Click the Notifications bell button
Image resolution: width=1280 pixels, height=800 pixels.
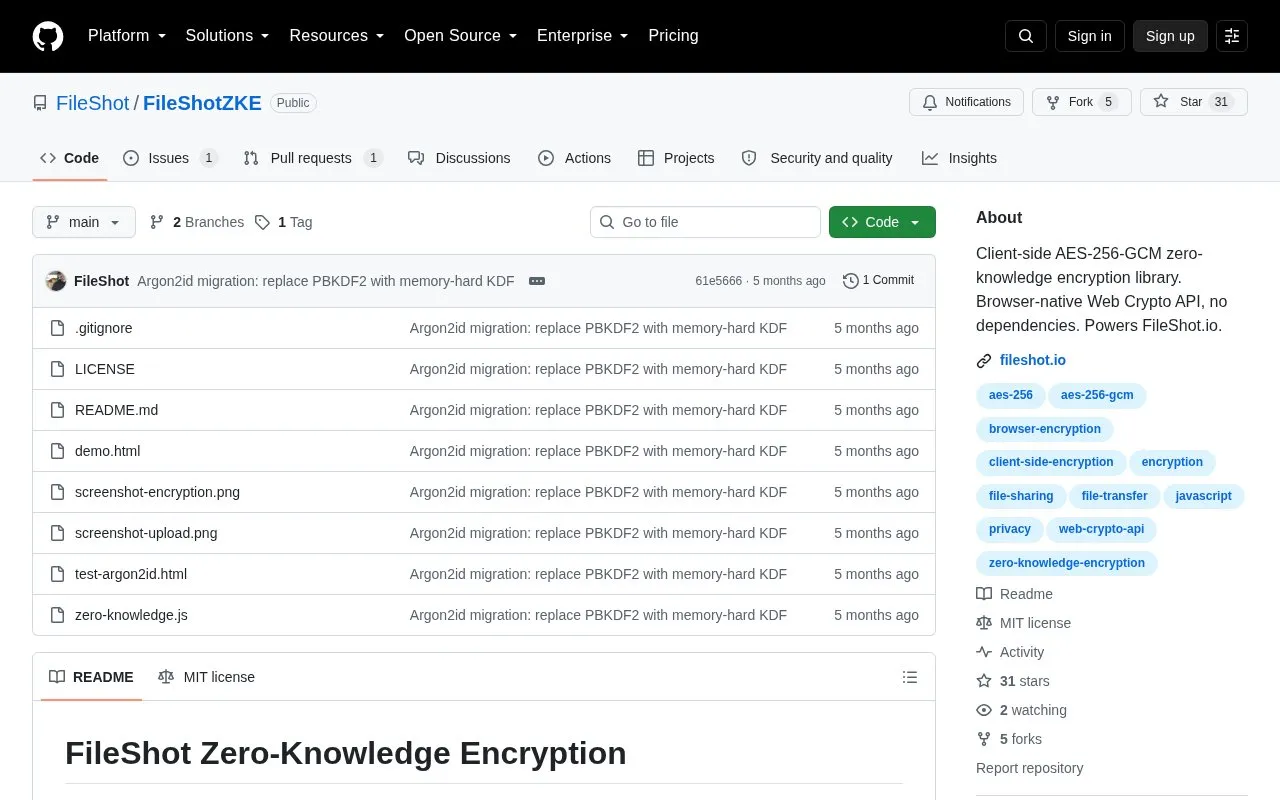(x=966, y=102)
